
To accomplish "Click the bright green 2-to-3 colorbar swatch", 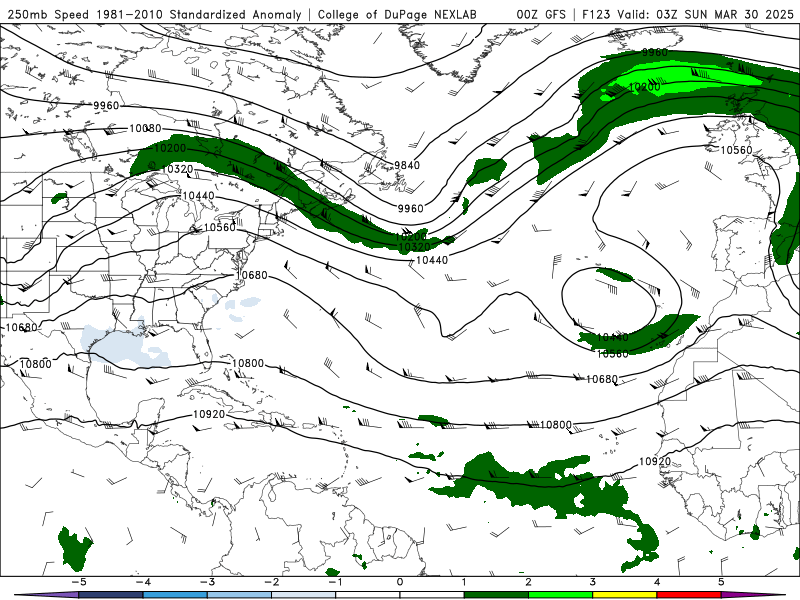I will [560, 595].
